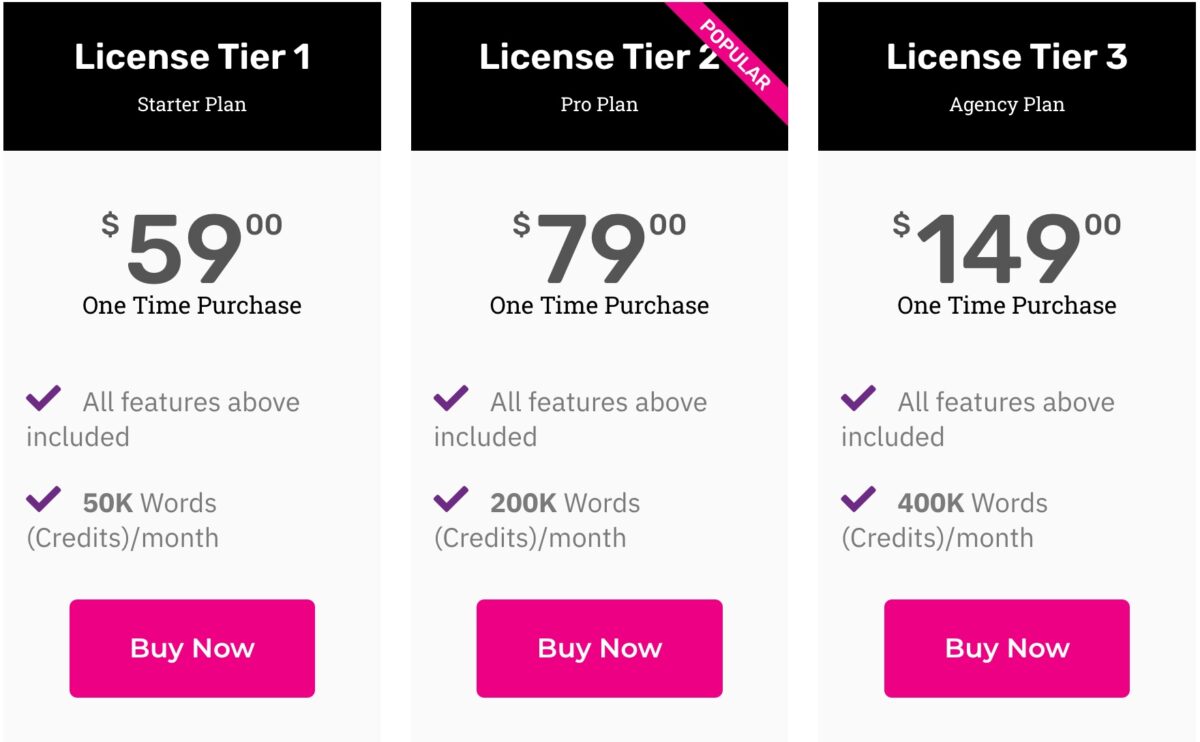
Task: Click the checkmark beside 200K Words
Action: (452, 500)
